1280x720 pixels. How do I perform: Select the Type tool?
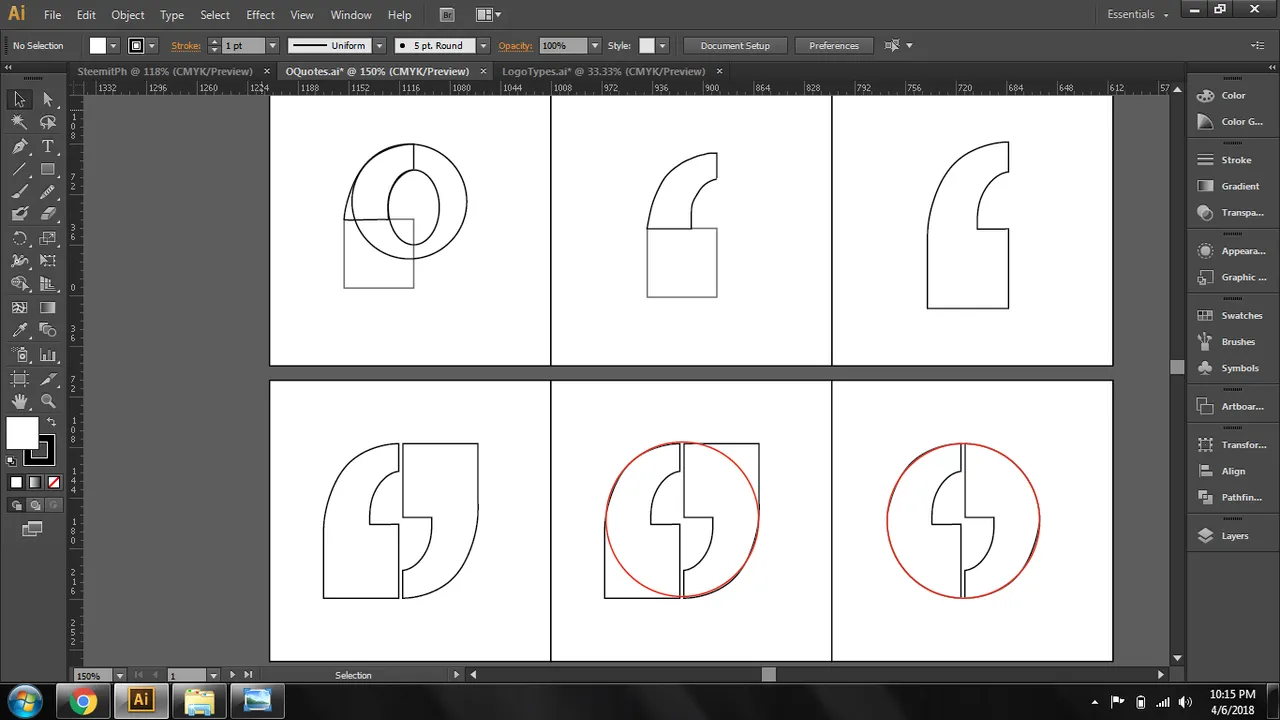point(47,146)
